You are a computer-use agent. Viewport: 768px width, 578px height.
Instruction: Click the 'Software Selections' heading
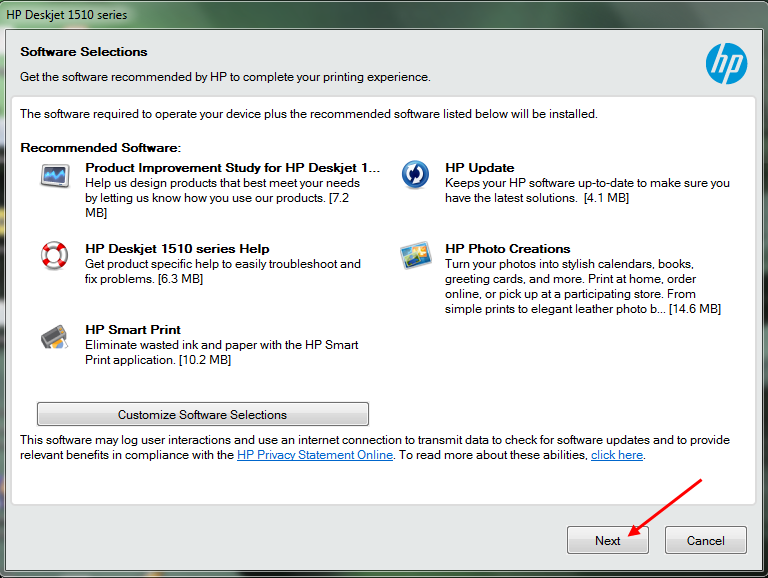pyautogui.click(x=84, y=51)
